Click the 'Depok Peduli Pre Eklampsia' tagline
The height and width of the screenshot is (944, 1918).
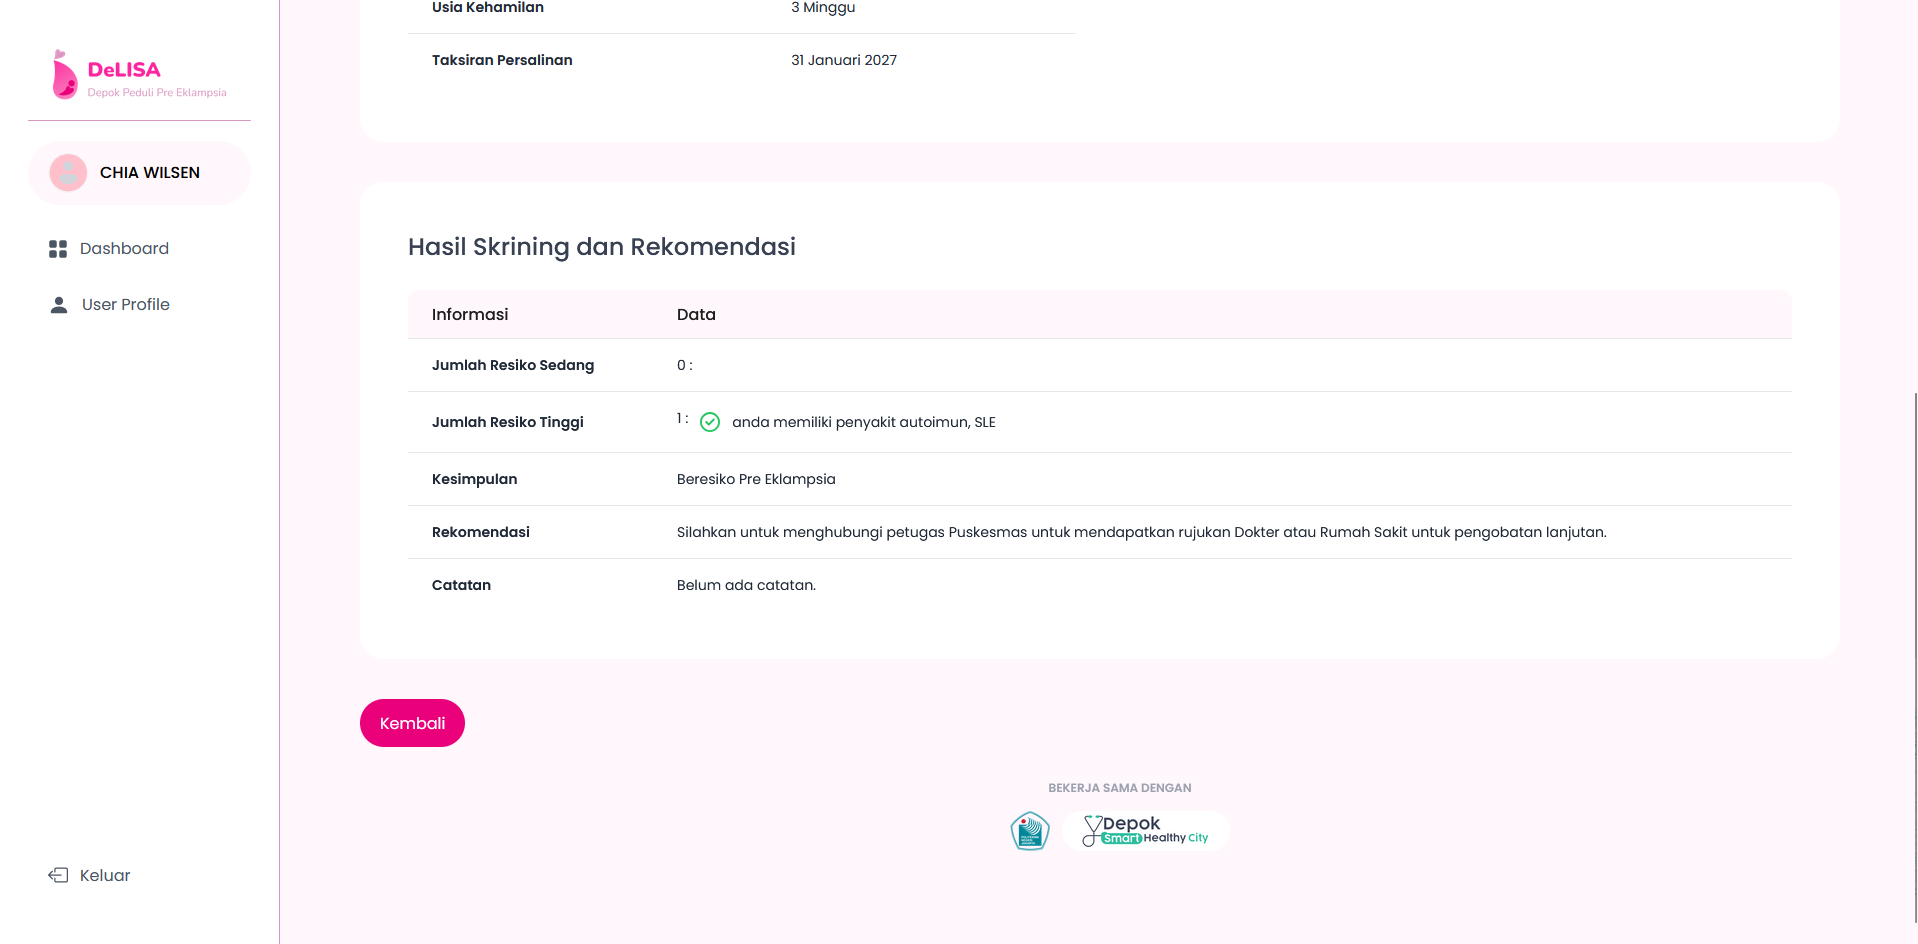click(157, 92)
